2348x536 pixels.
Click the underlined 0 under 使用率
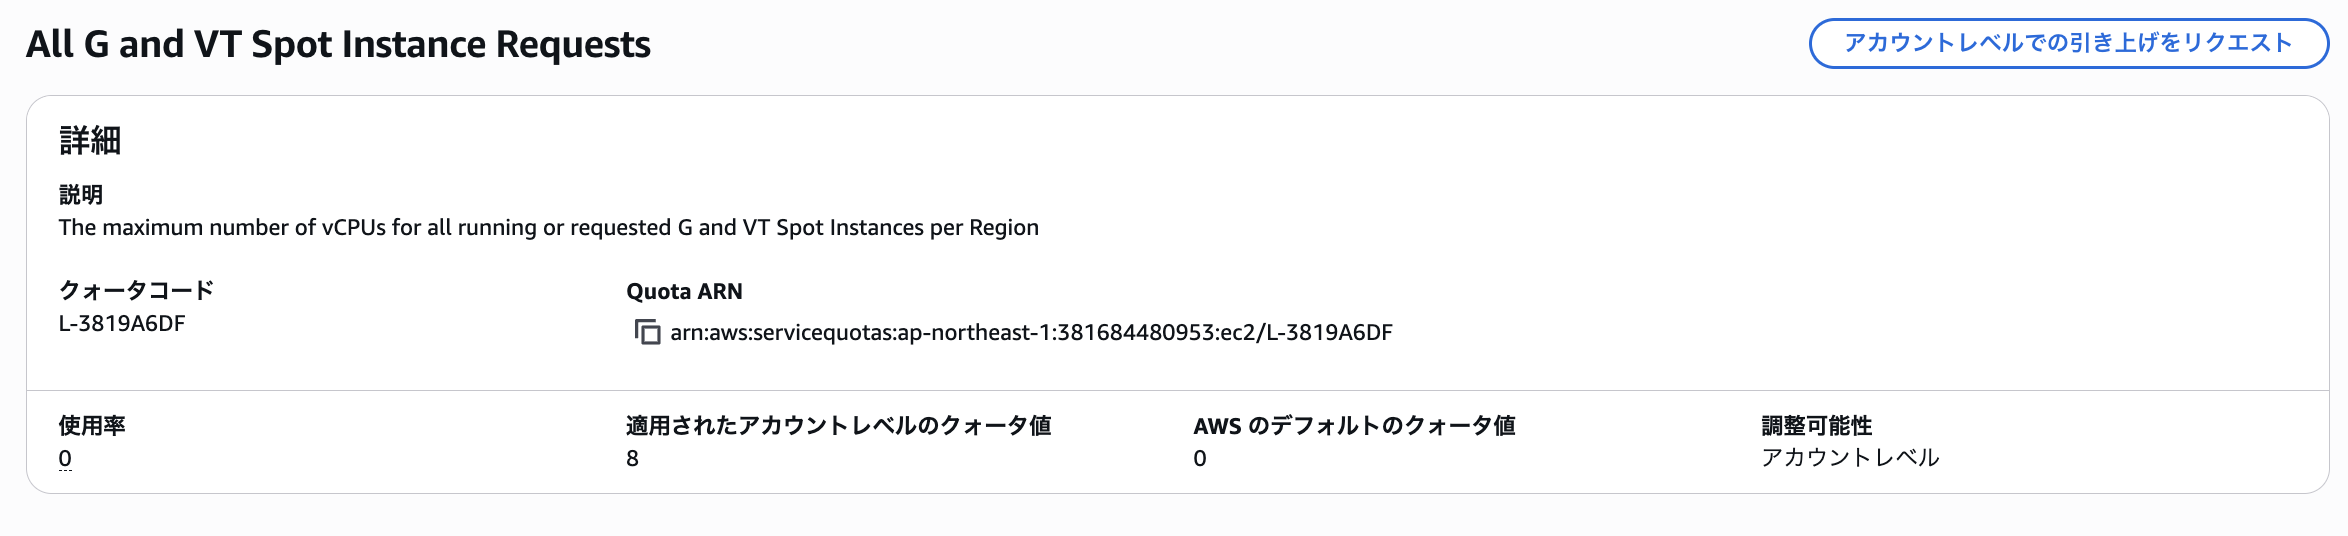[x=65, y=459]
